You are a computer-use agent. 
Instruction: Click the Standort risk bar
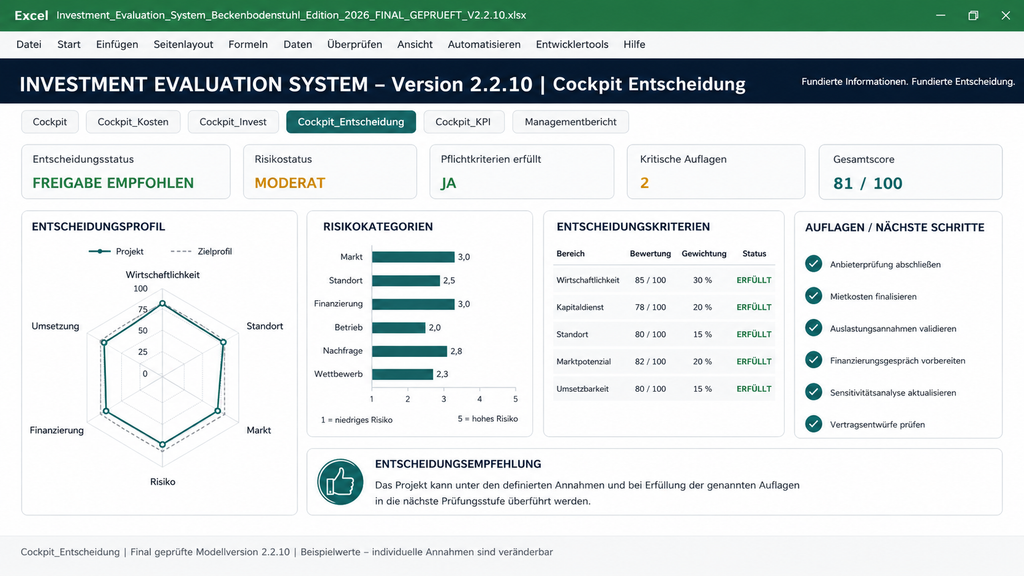tap(406, 280)
